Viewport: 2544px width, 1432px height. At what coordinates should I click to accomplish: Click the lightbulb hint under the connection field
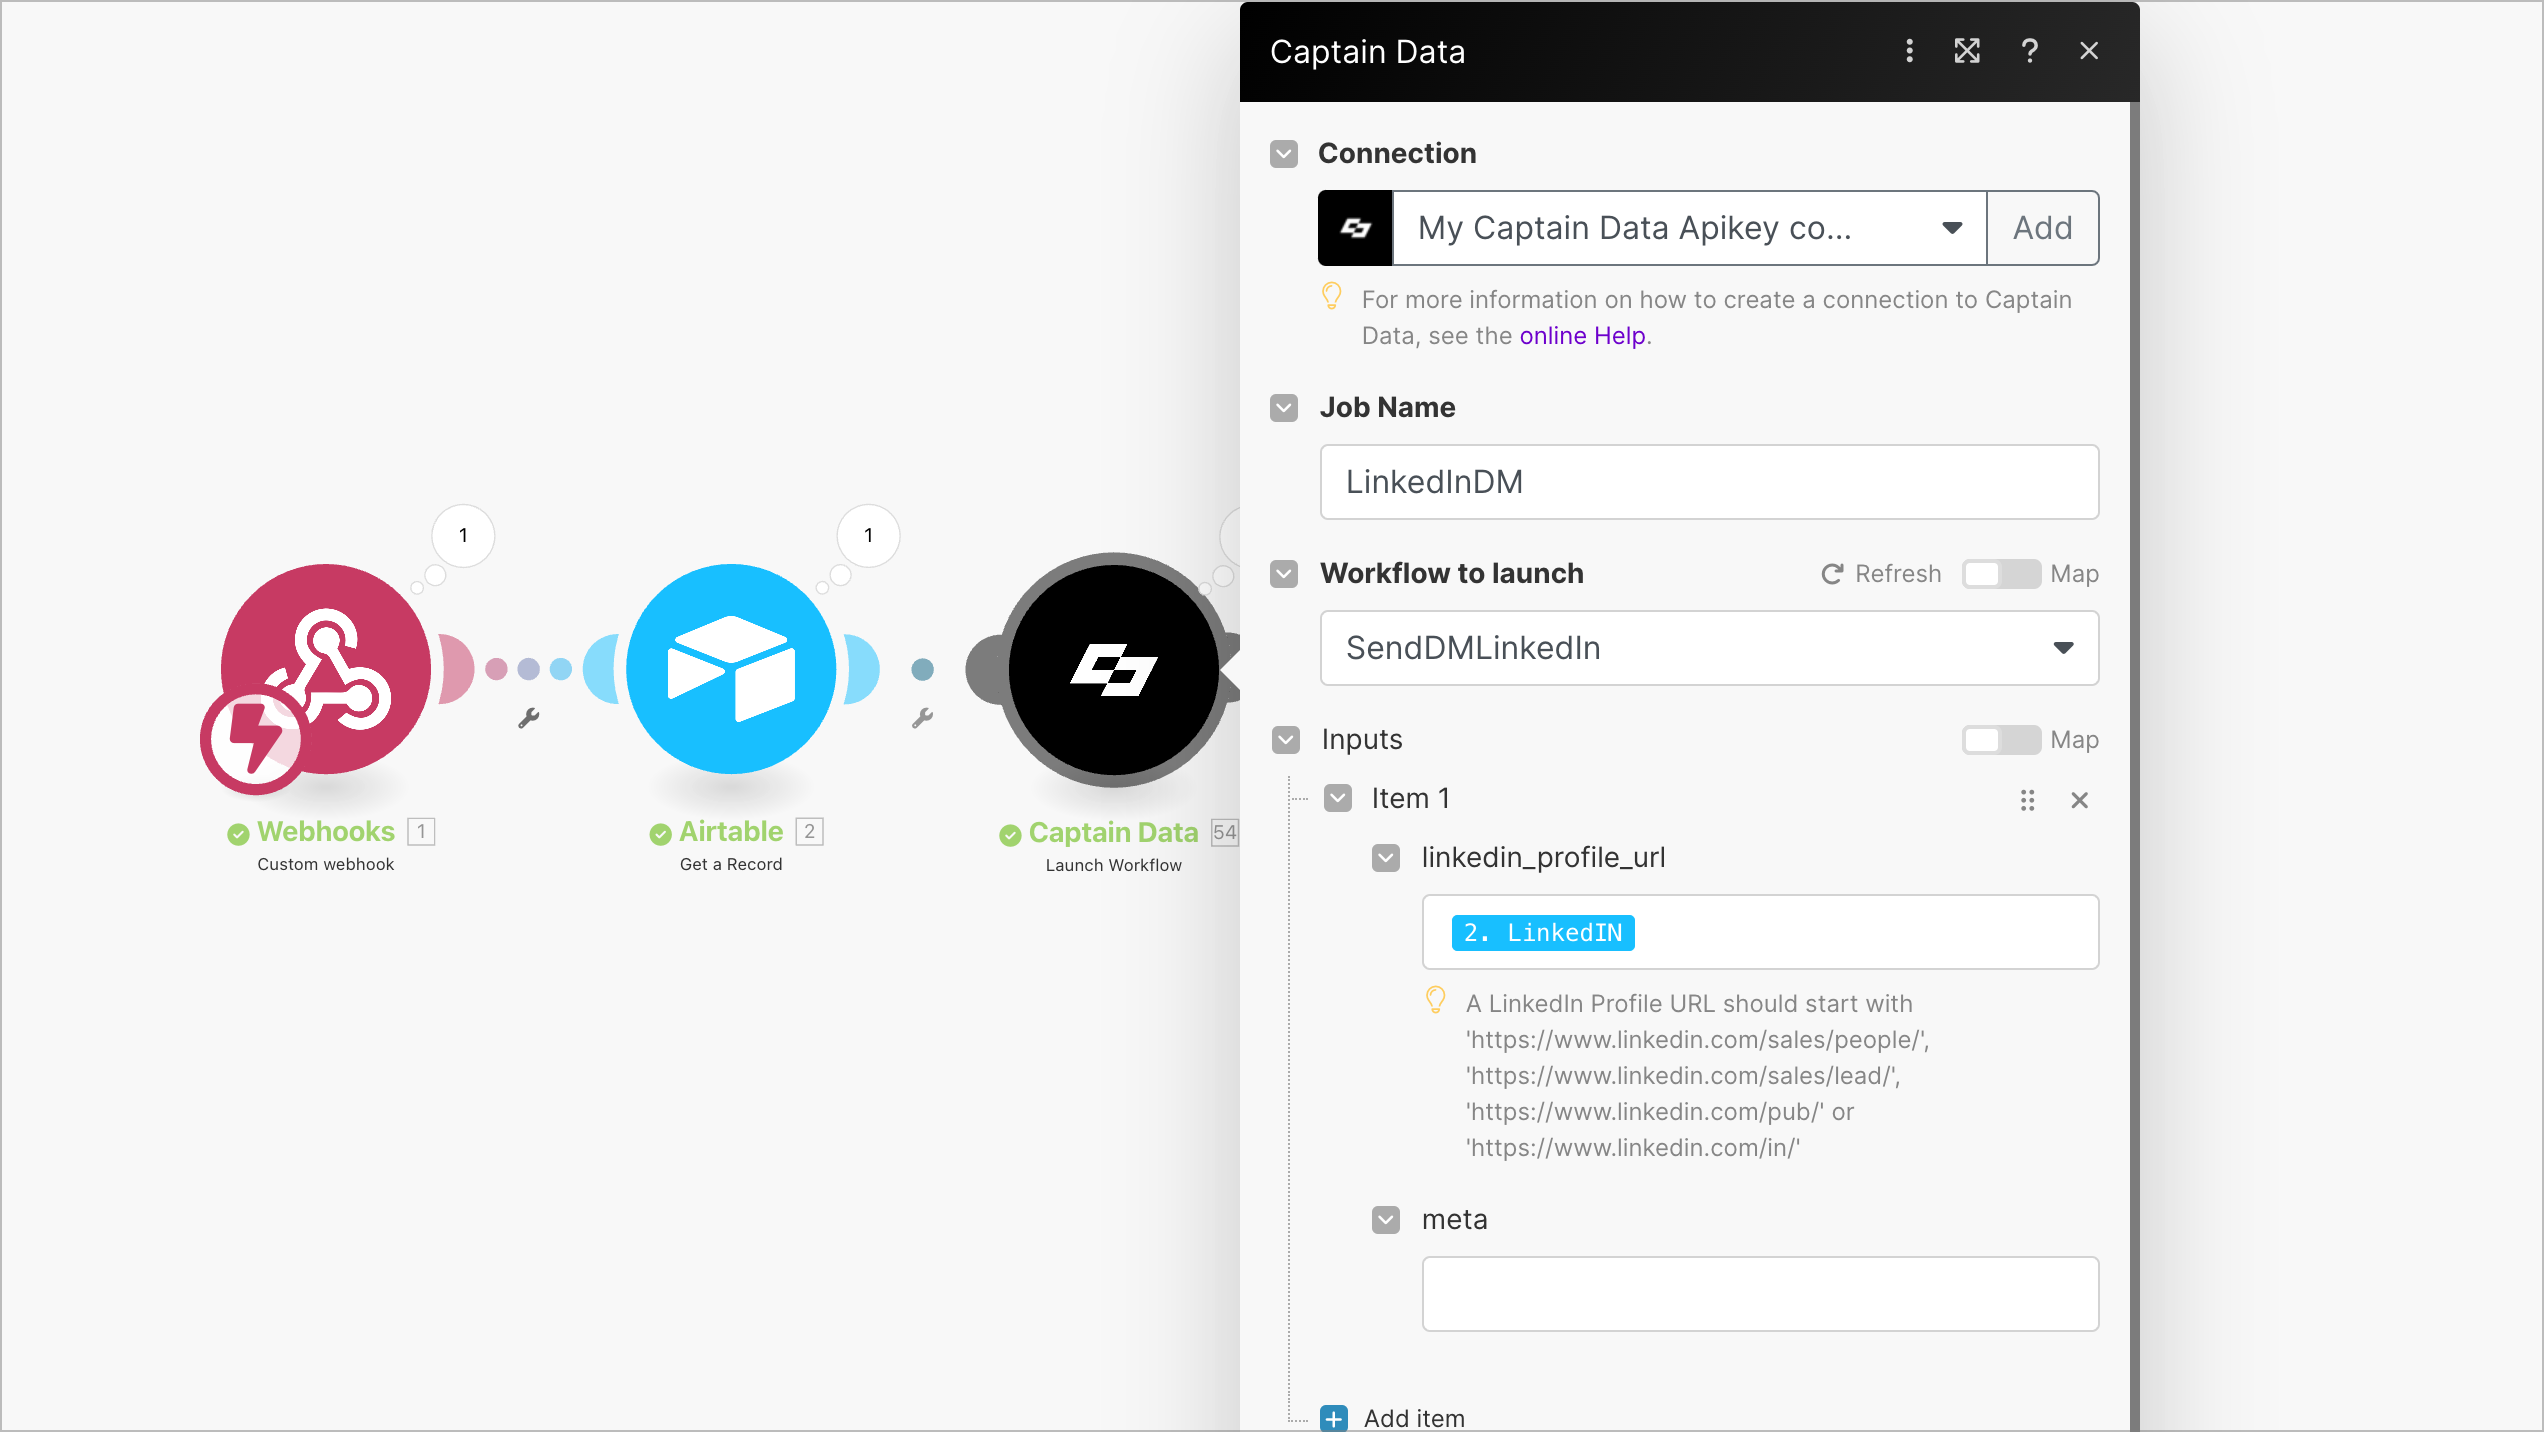point(1331,296)
